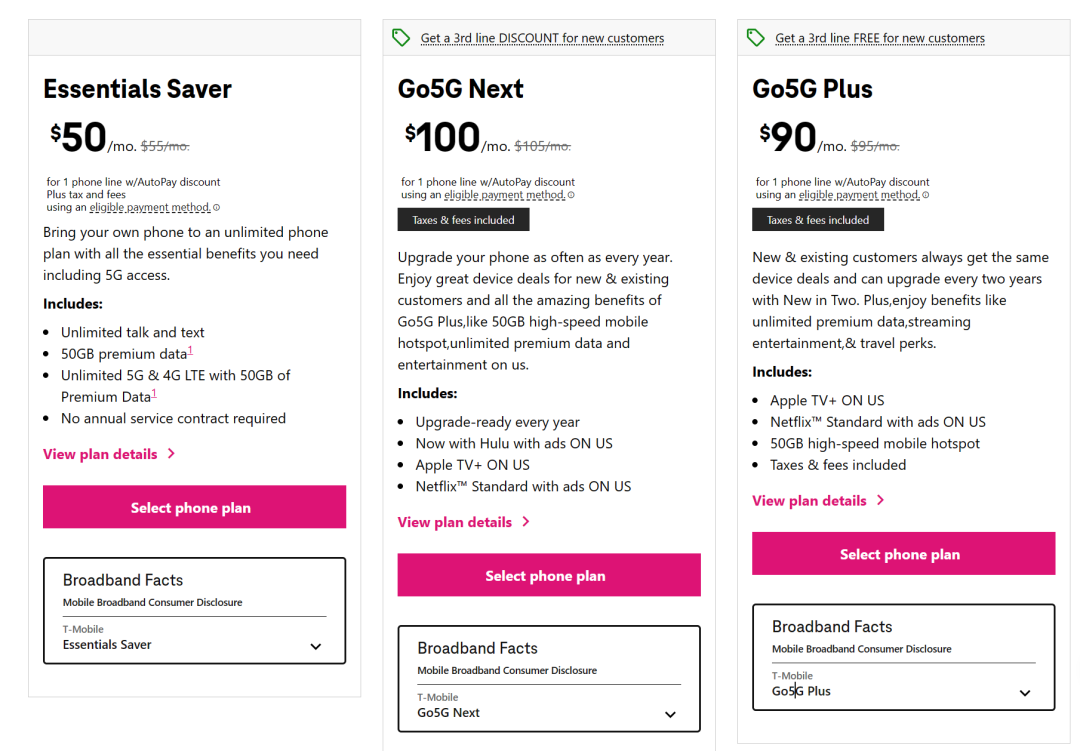Open eligible payment method link under Go5G Next
The height and width of the screenshot is (751, 1080).
click(505, 195)
